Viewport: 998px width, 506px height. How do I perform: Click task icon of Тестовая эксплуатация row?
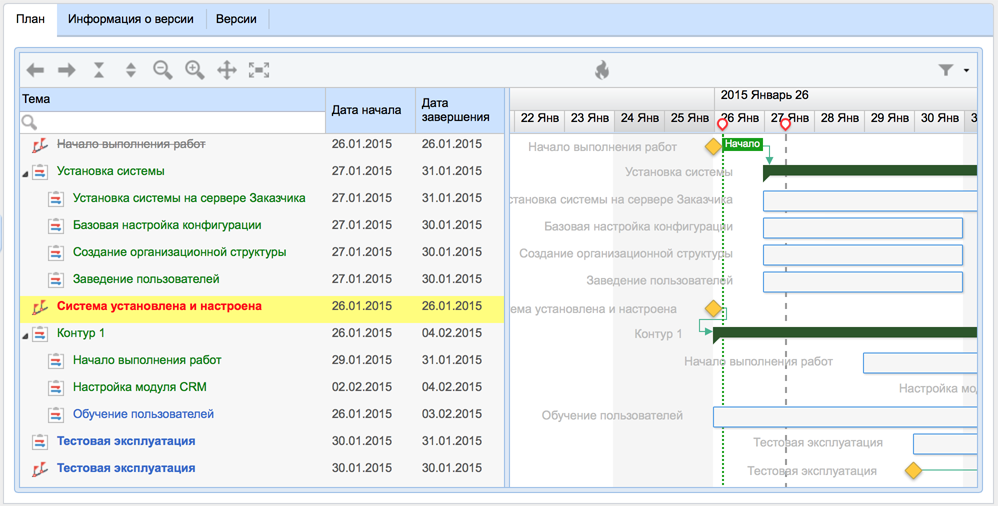[x=40, y=441]
